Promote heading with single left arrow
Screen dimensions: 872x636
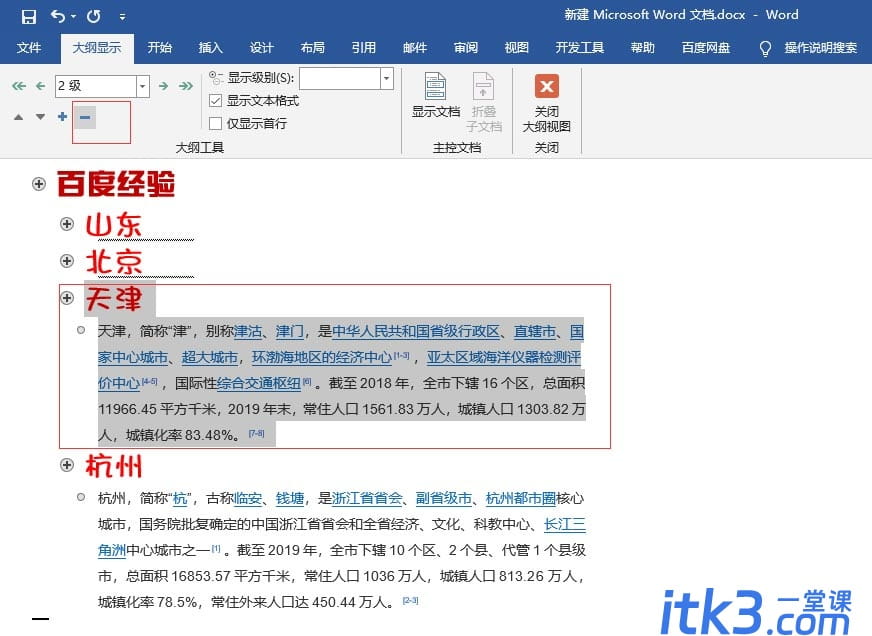pyautogui.click(x=41, y=86)
